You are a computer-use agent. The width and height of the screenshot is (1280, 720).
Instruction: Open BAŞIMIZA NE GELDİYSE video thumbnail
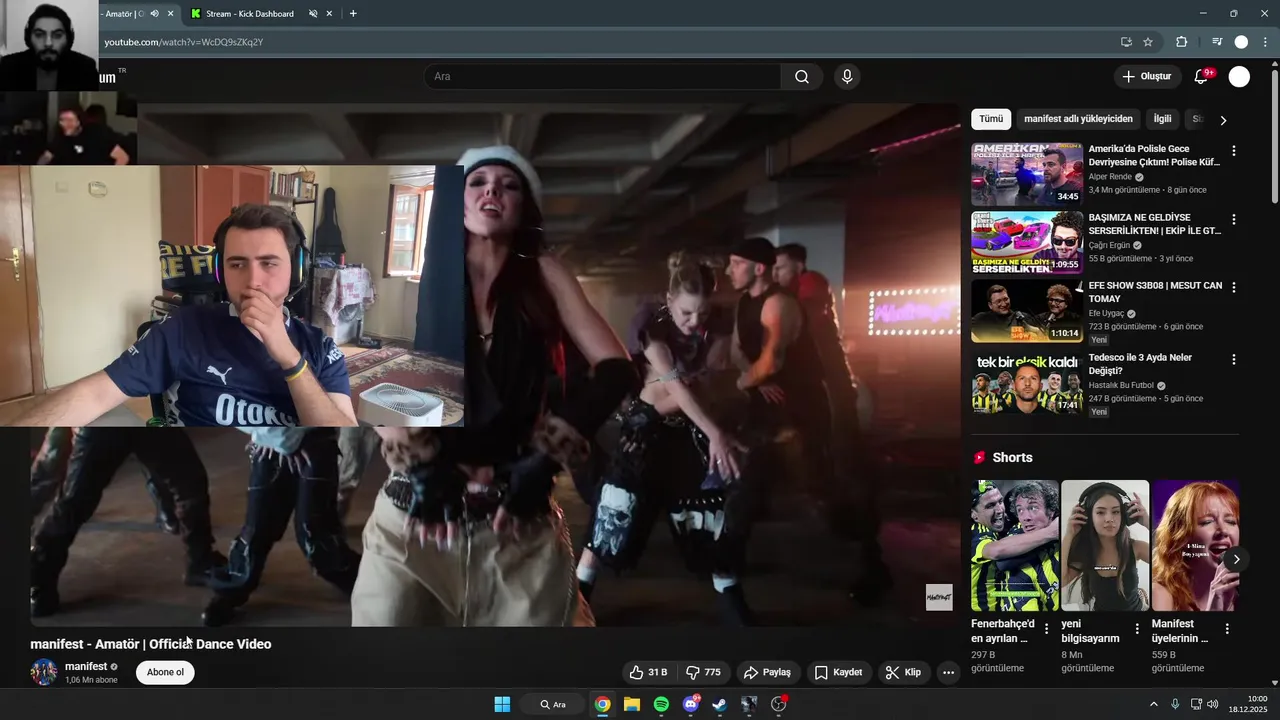point(1027,242)
